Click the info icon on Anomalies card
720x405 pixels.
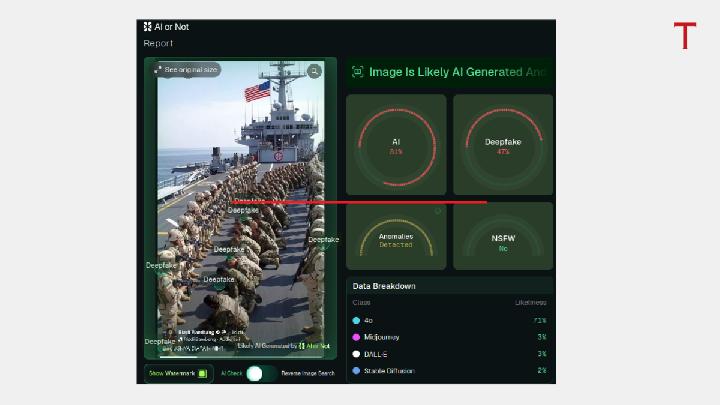[x=437, y=211]
